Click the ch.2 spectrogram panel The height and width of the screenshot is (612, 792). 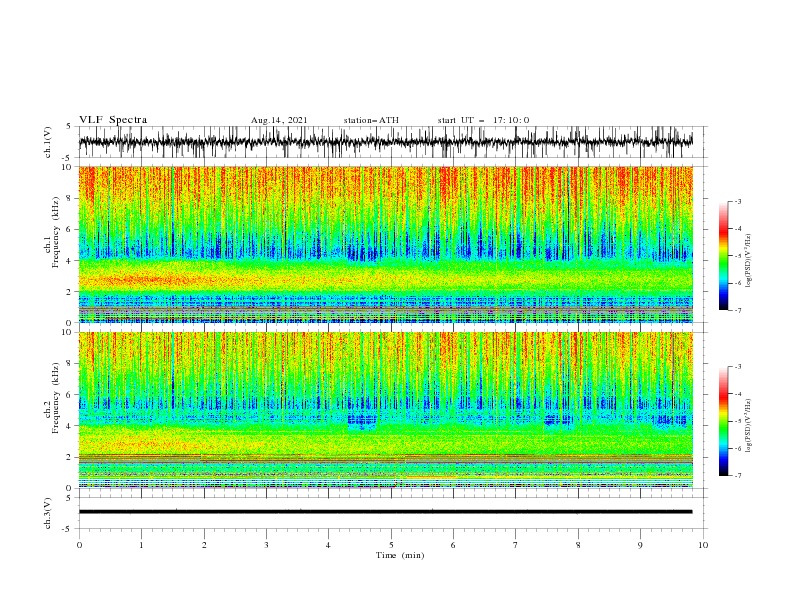(x=385, y=410)
